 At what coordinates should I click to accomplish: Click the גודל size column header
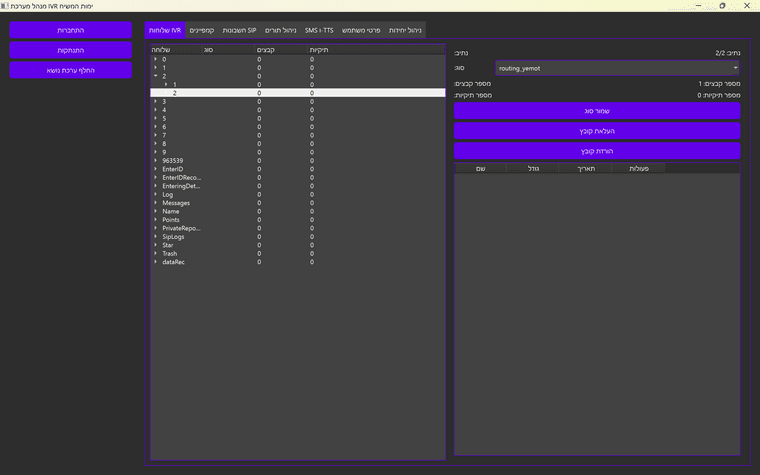point(533,168)
